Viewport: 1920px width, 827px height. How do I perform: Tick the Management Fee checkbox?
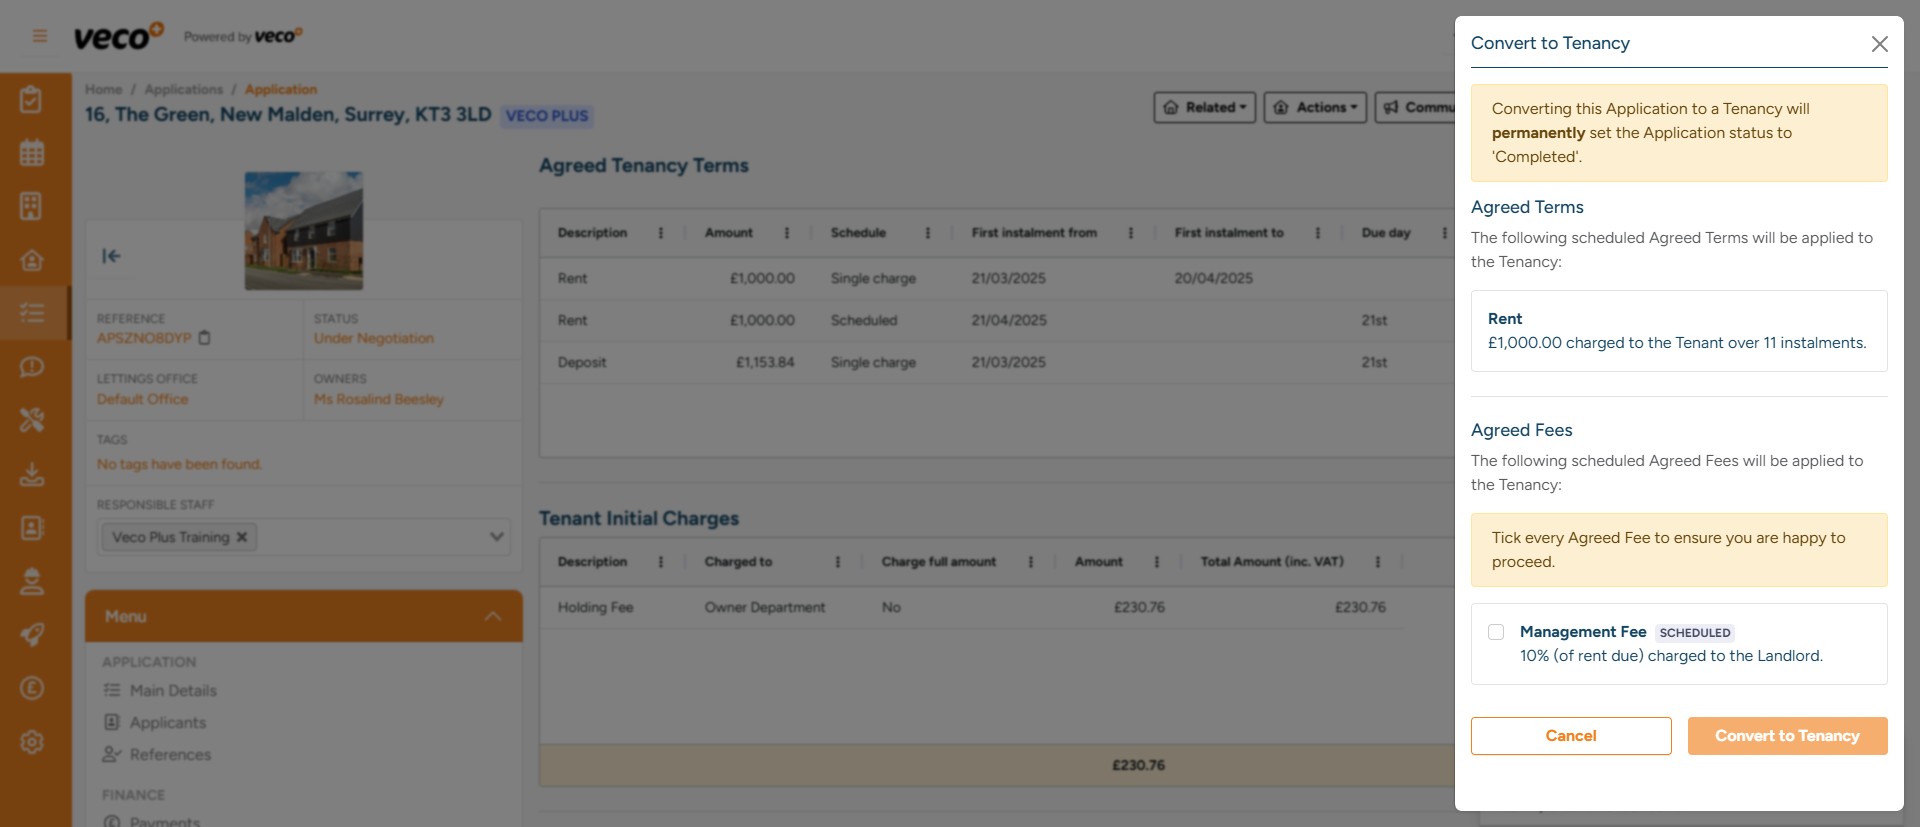(1496, 632)
